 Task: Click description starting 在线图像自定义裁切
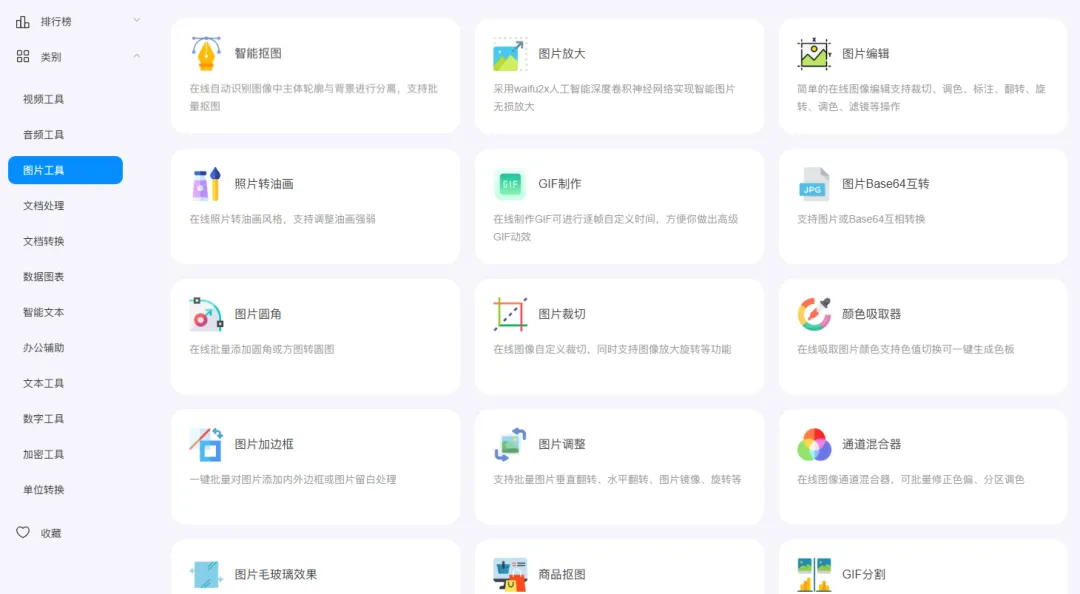pos(612,349)
